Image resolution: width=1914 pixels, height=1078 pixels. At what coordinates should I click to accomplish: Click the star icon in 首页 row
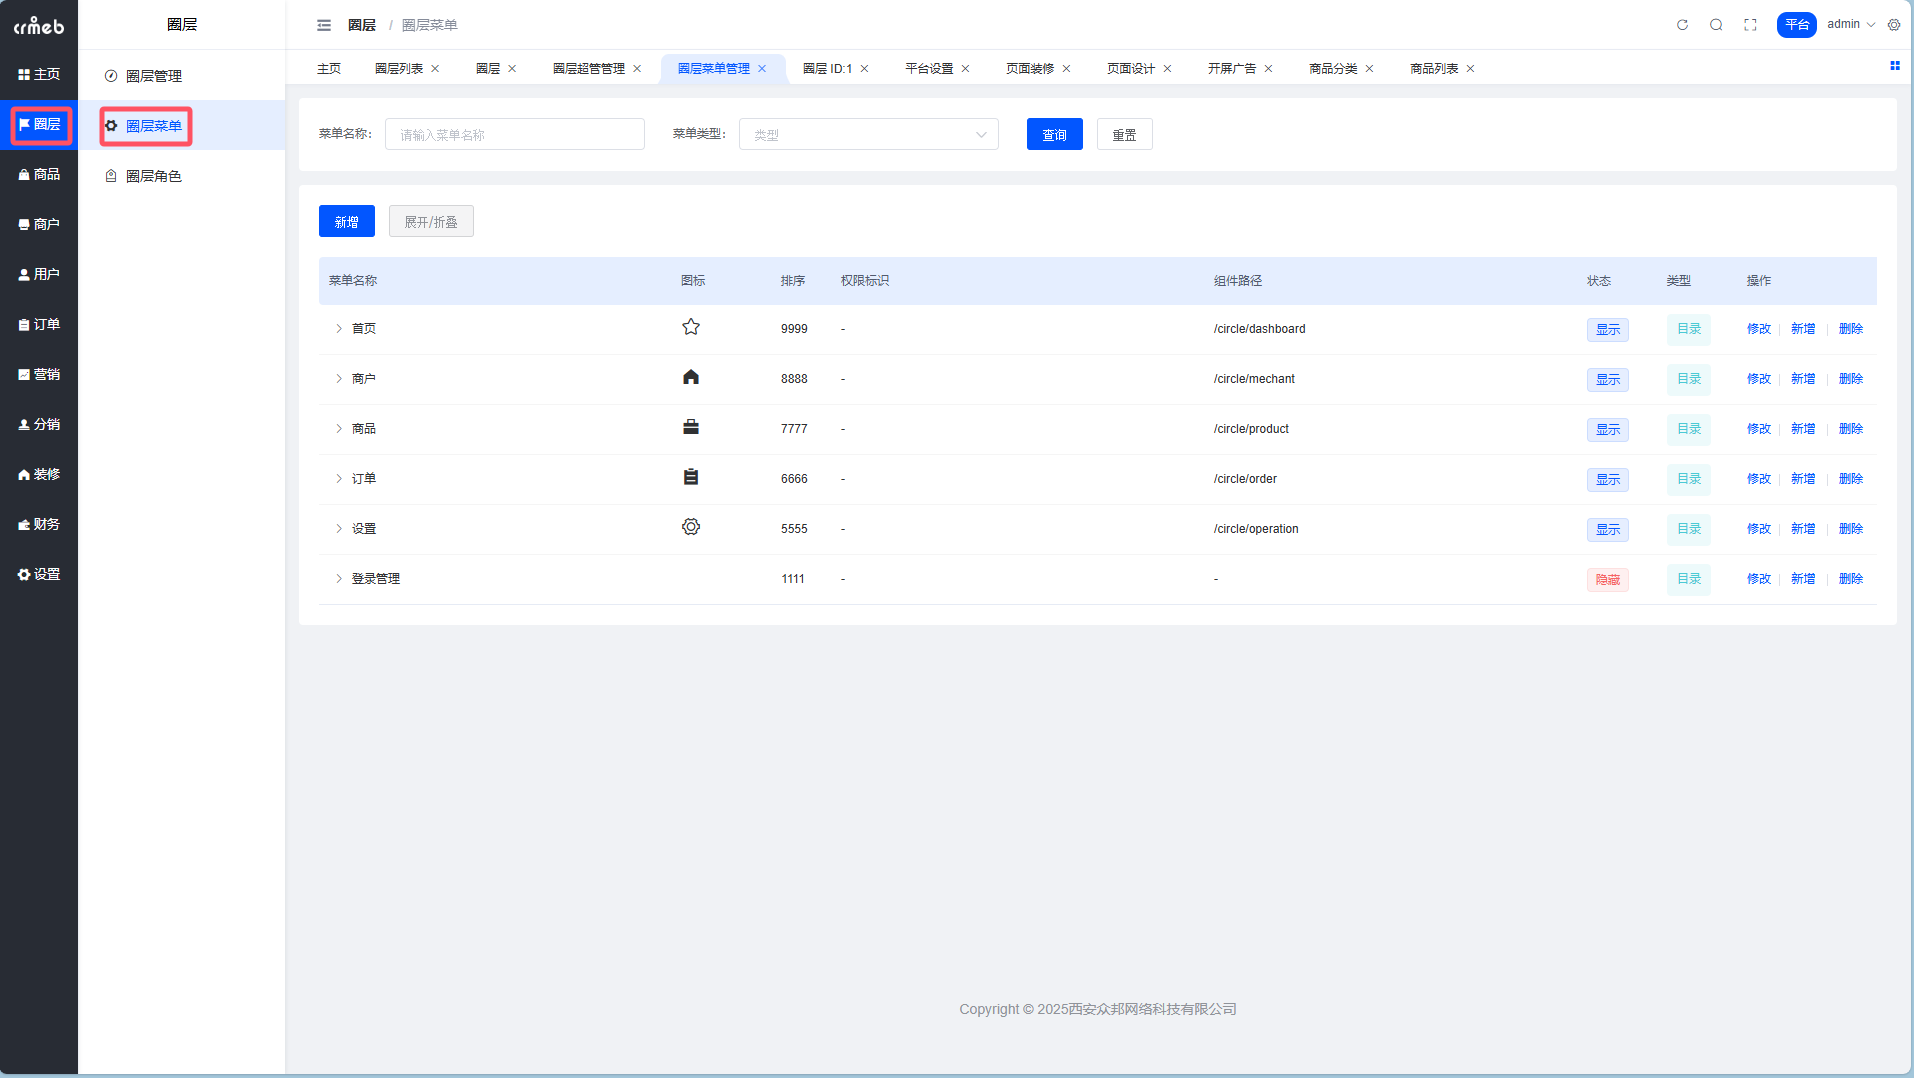click(x=691, y=327)
